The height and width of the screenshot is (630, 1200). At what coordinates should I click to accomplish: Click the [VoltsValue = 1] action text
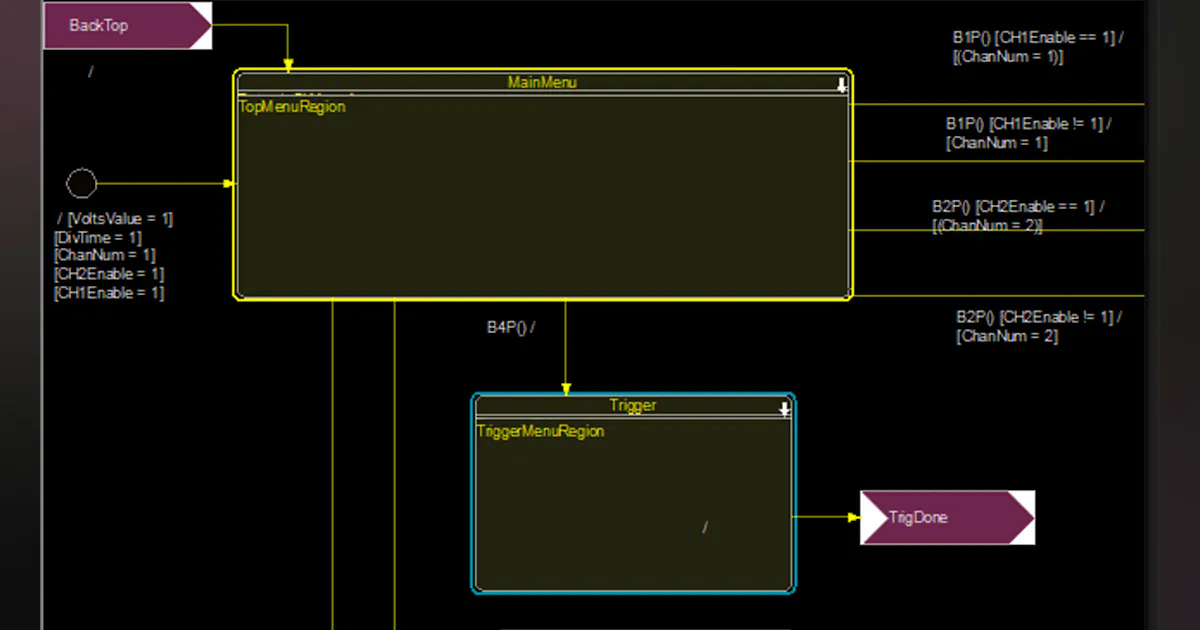point(120,218)
